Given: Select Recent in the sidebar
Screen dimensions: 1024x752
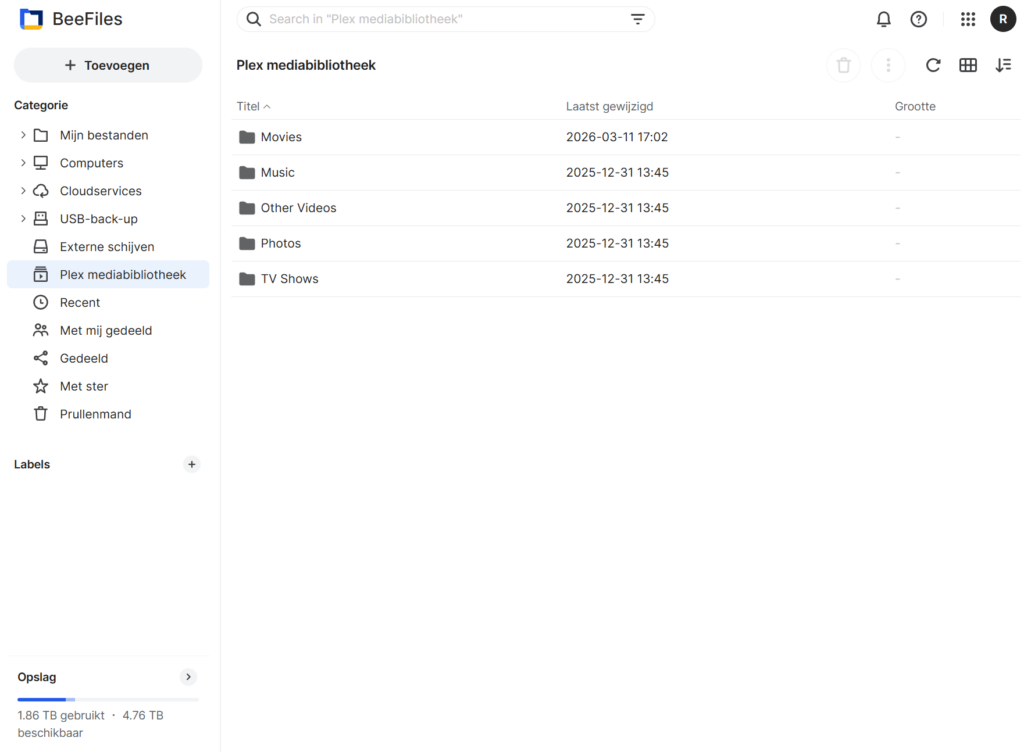Looking at the screenshot, I should click(79, 302).
